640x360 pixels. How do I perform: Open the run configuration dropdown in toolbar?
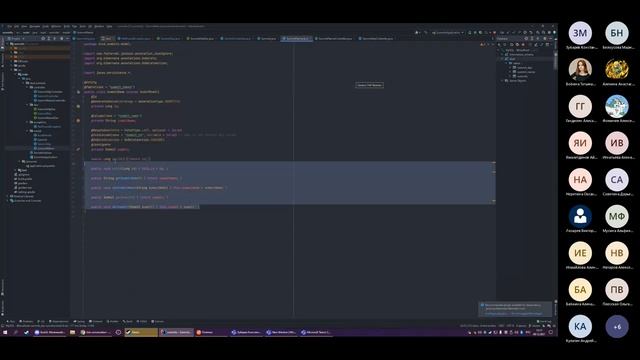tap(448, 32)
